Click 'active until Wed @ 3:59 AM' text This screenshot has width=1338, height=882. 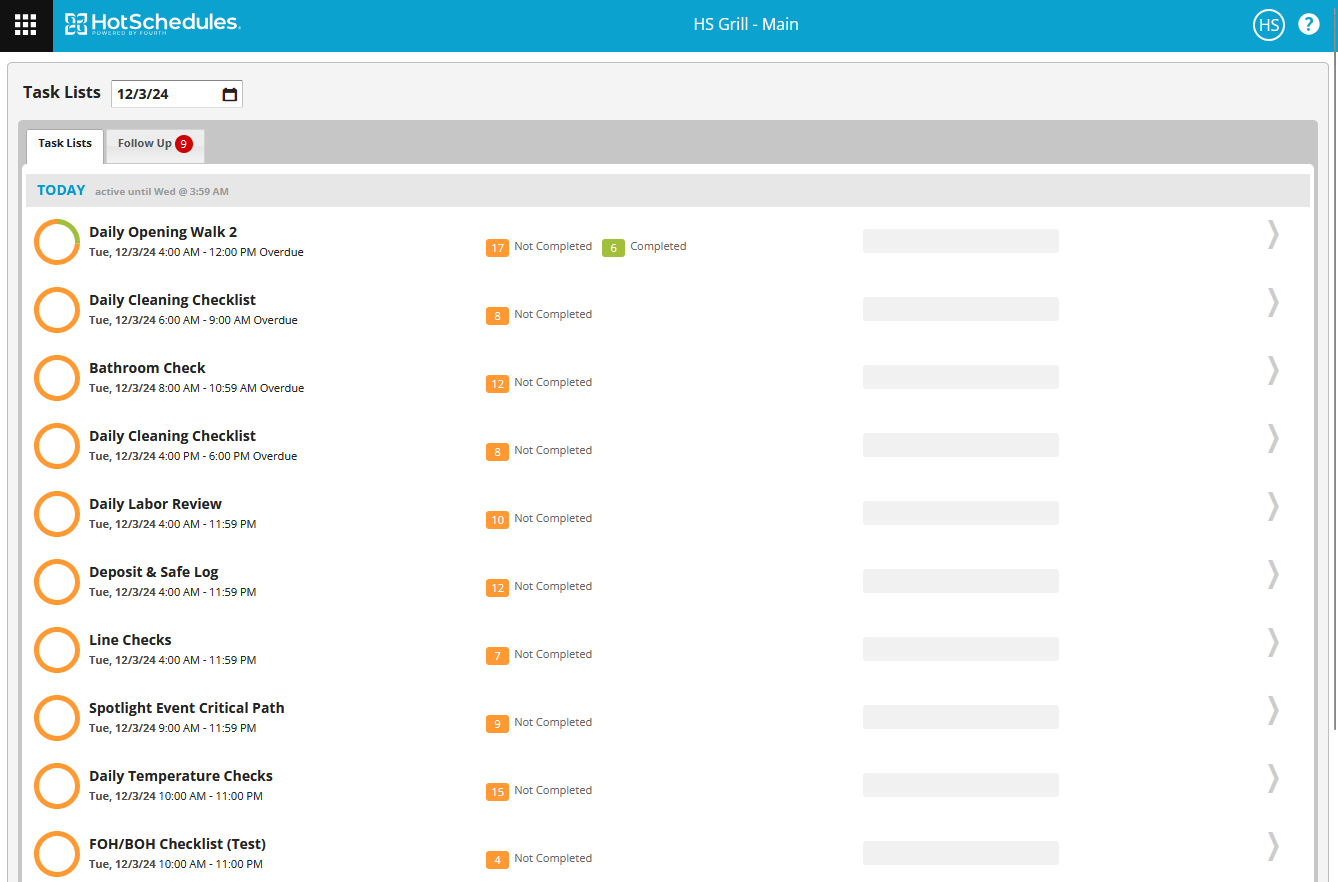[x=162, y=191]
